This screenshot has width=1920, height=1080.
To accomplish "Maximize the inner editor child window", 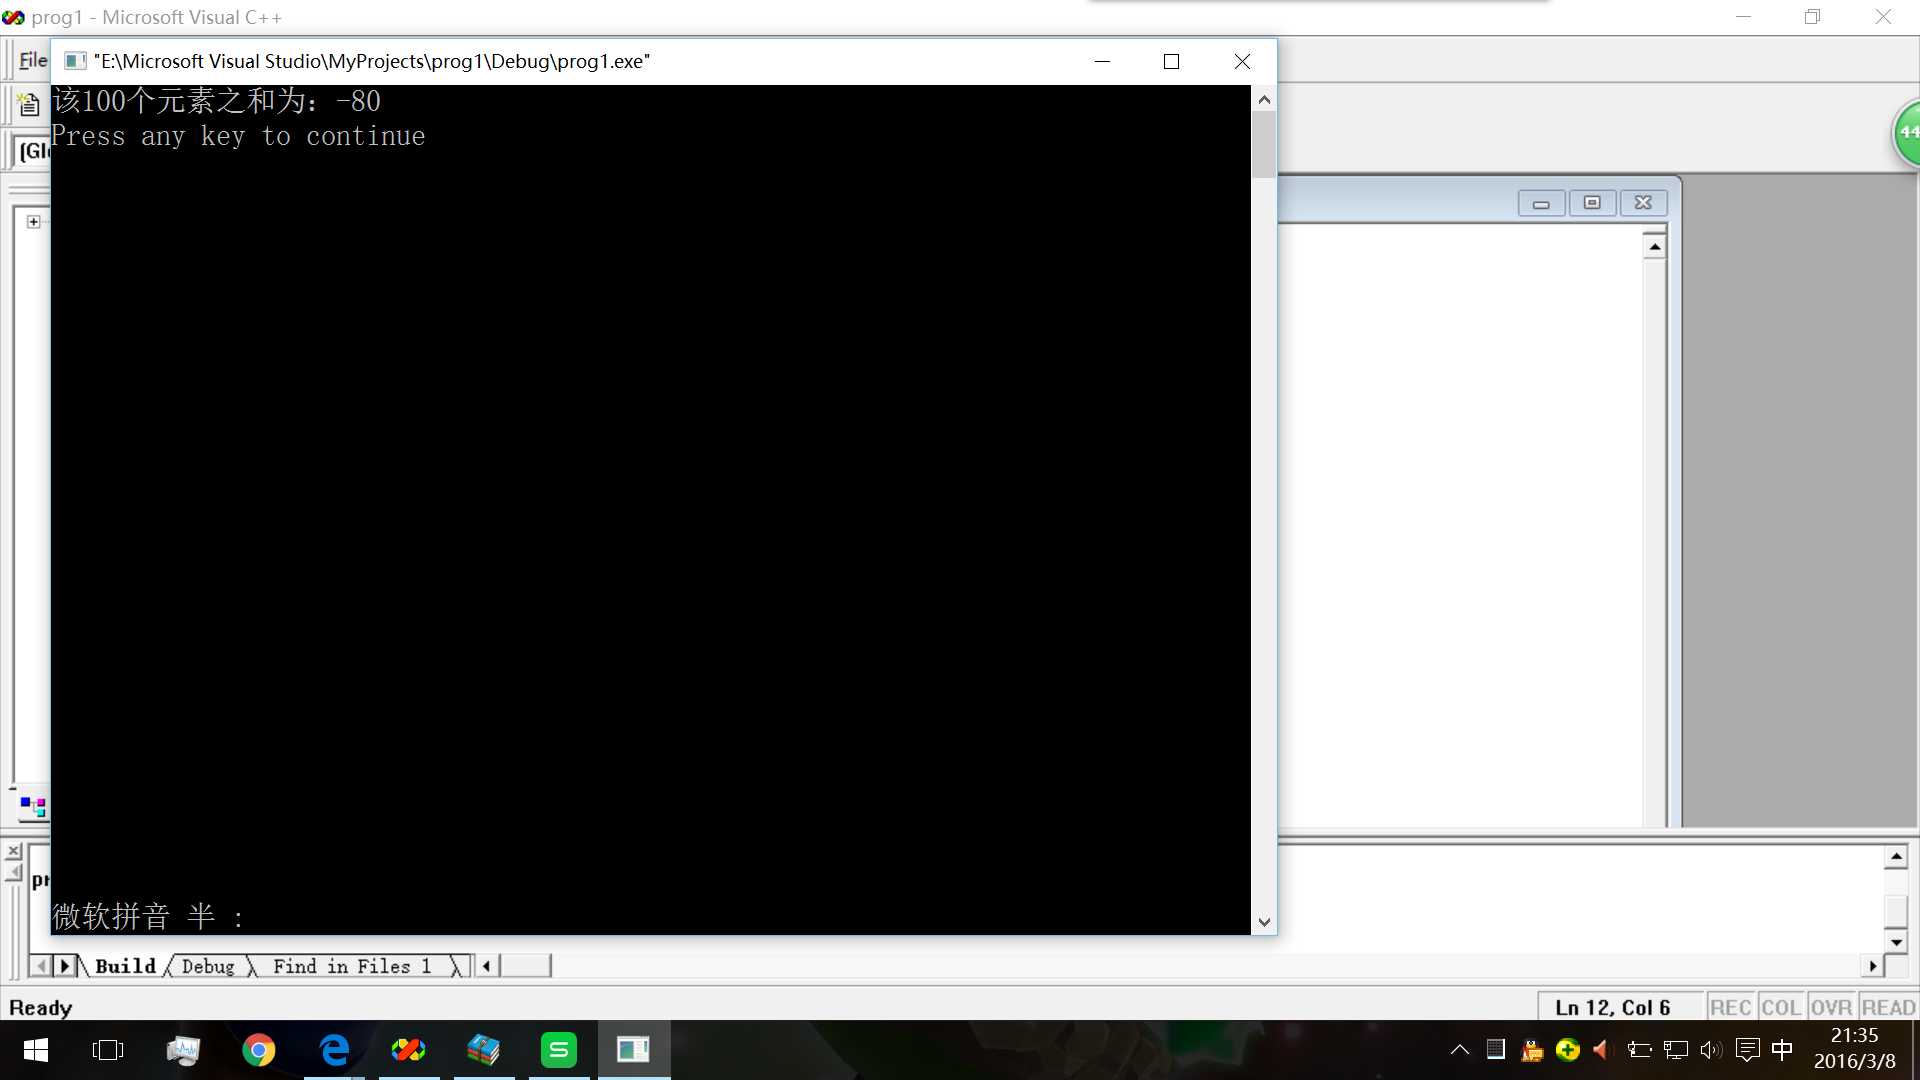I will point(1592,203).
